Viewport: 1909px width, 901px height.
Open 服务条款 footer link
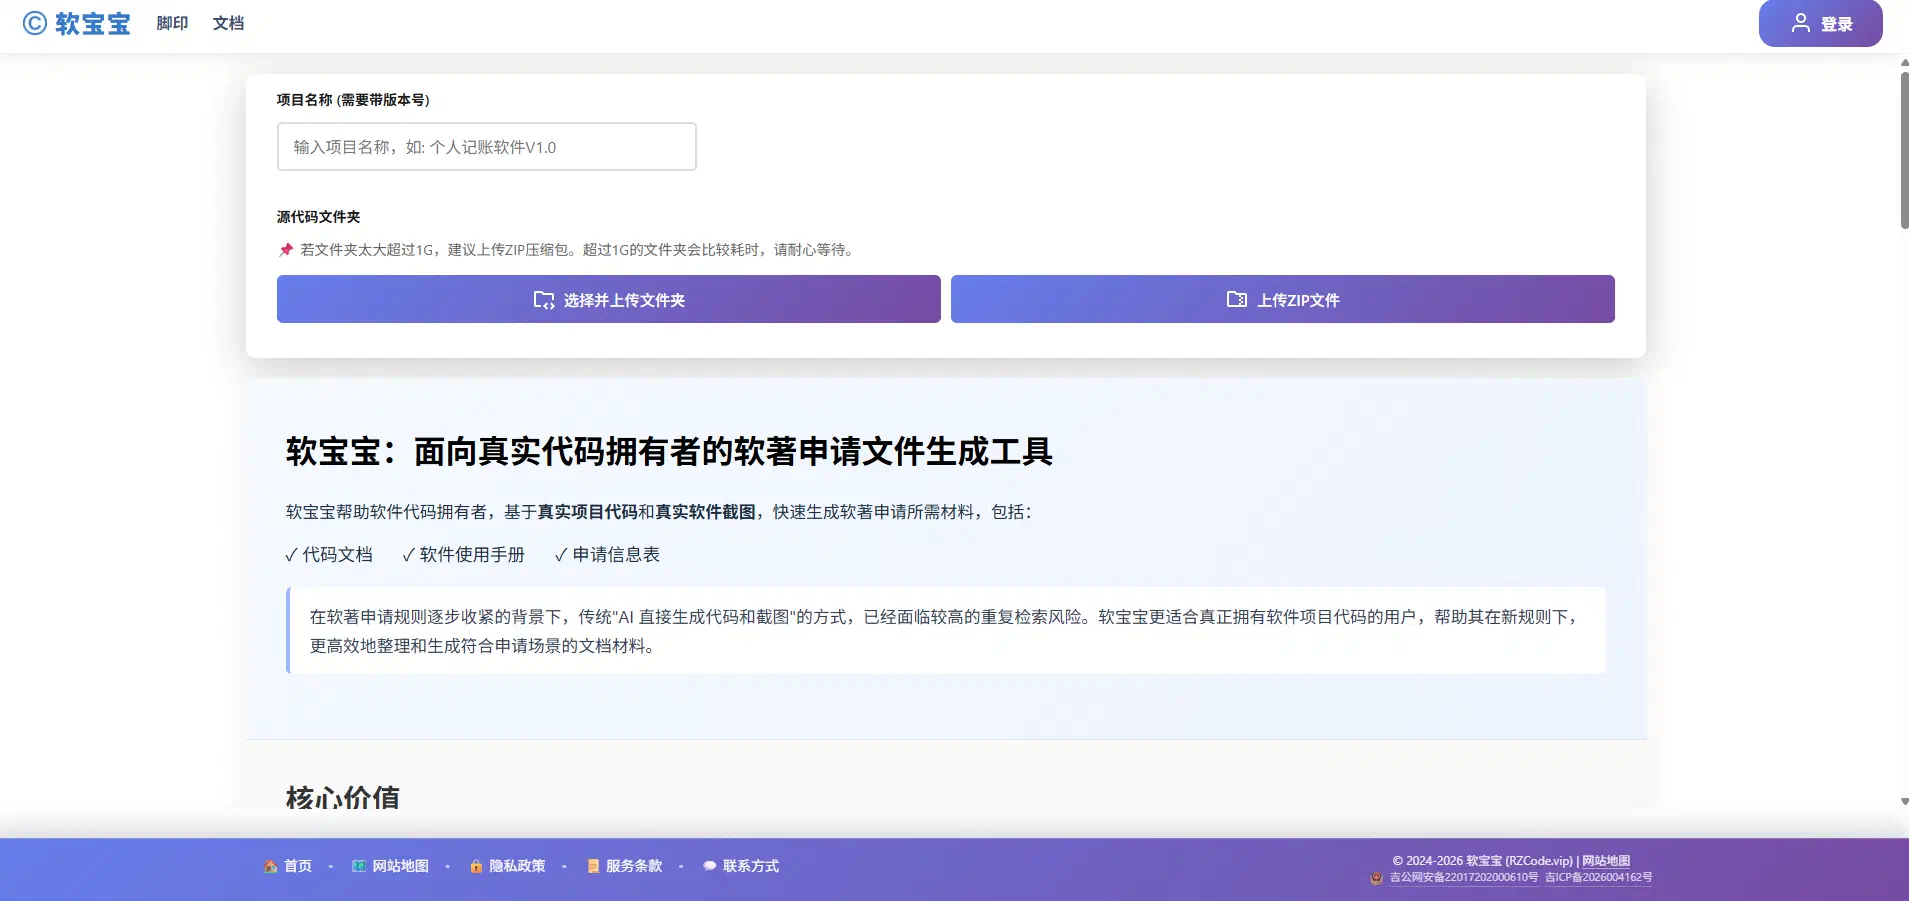click(634, 866)
